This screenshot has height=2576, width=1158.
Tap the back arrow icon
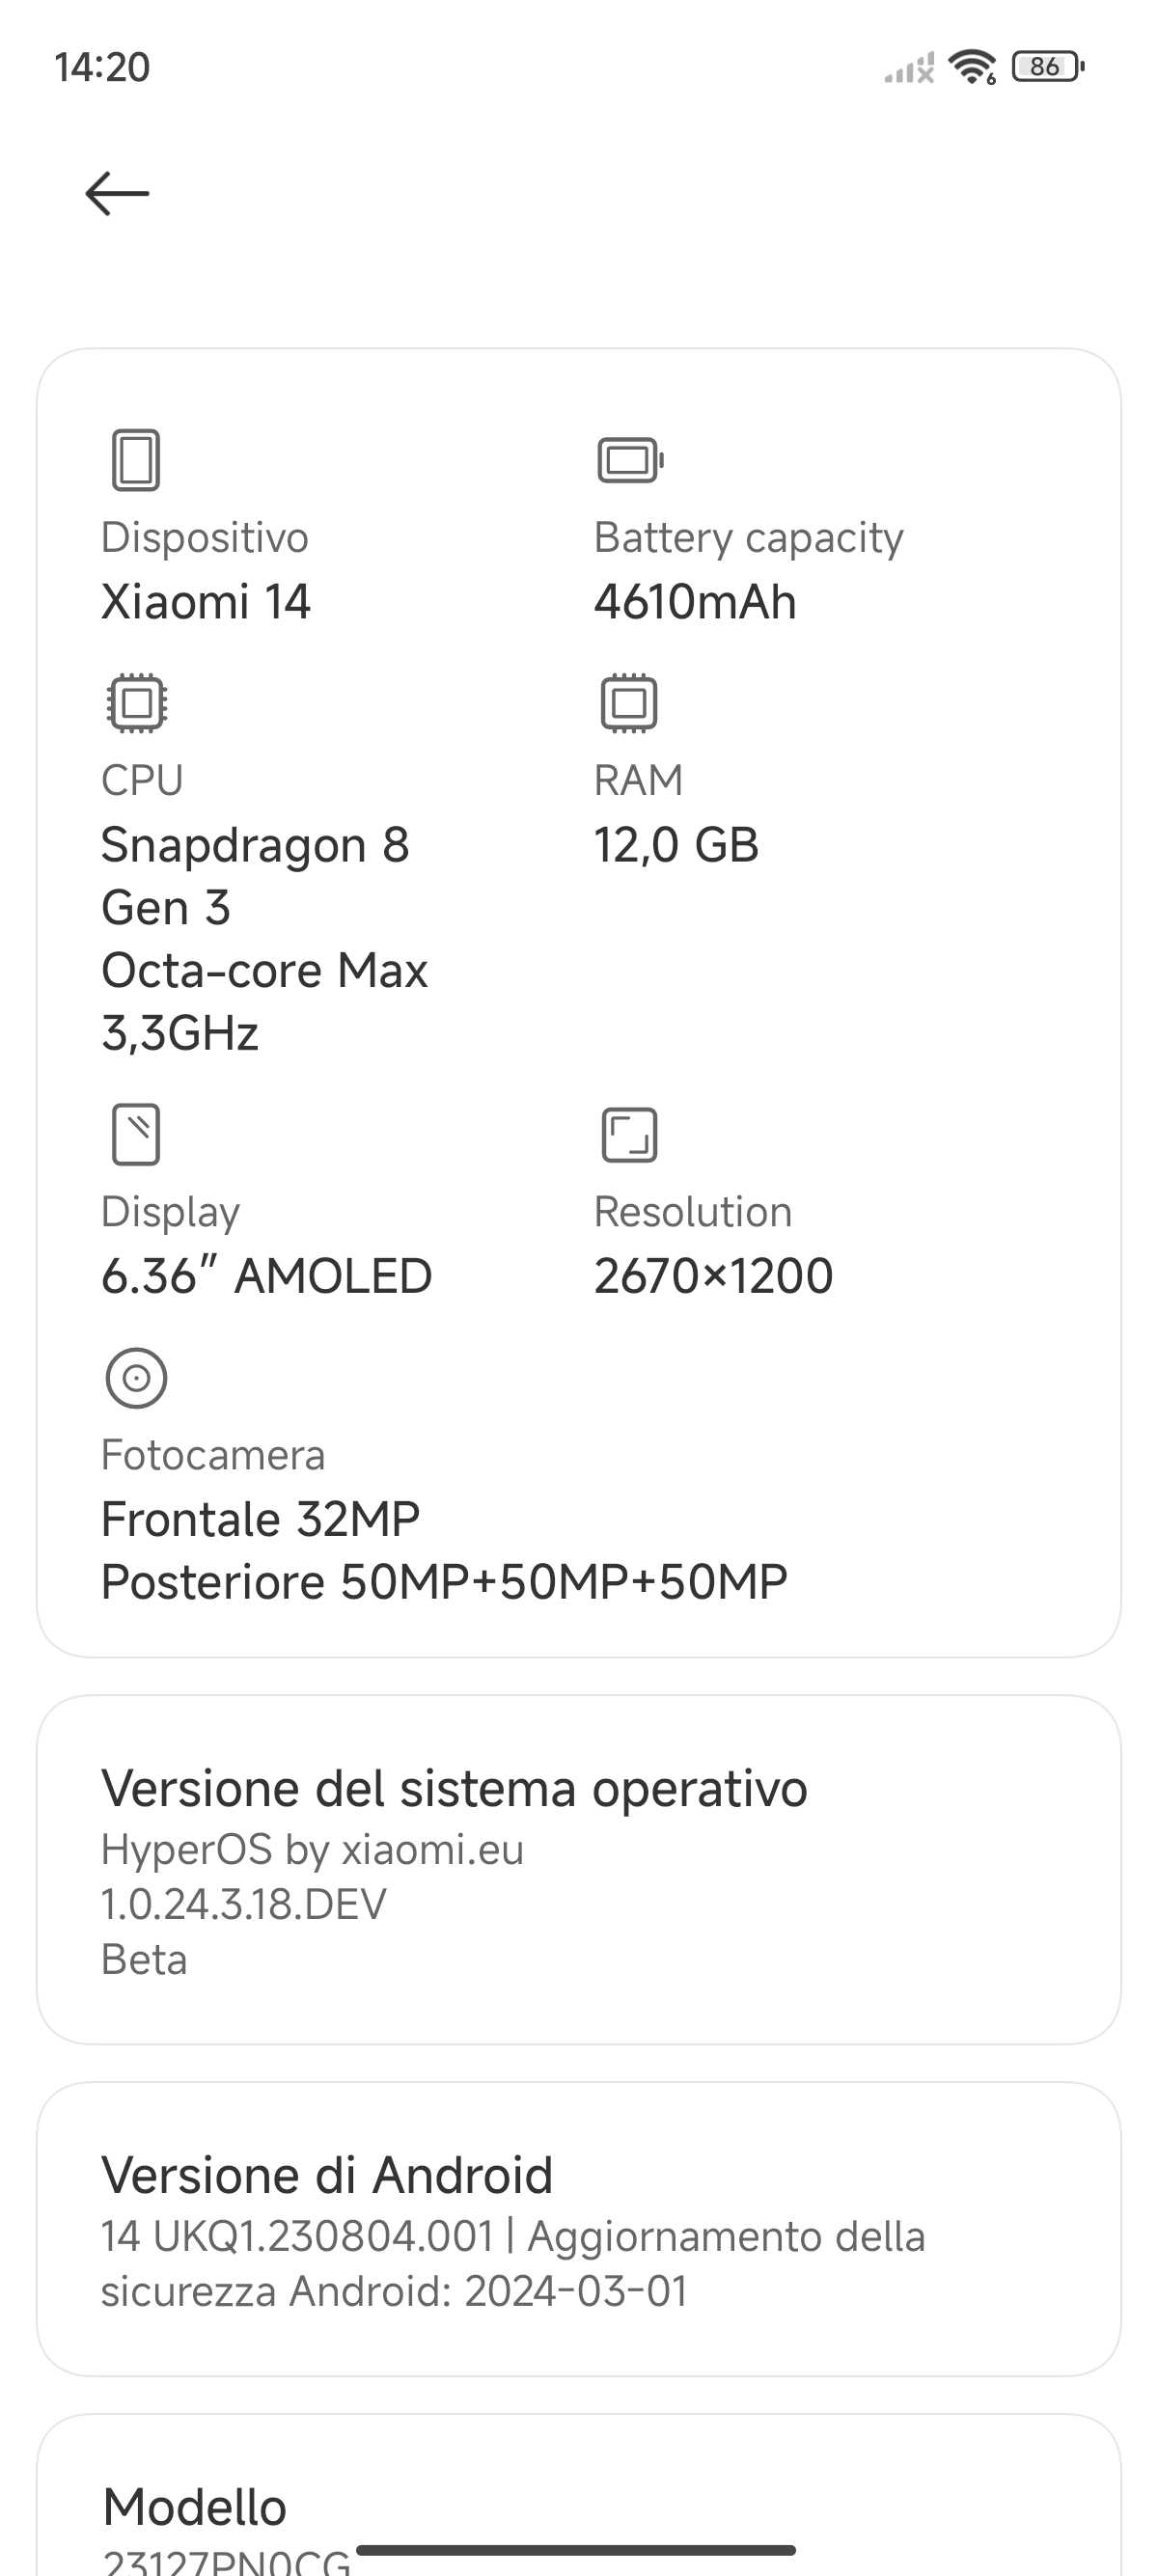(x=117, y=193)
